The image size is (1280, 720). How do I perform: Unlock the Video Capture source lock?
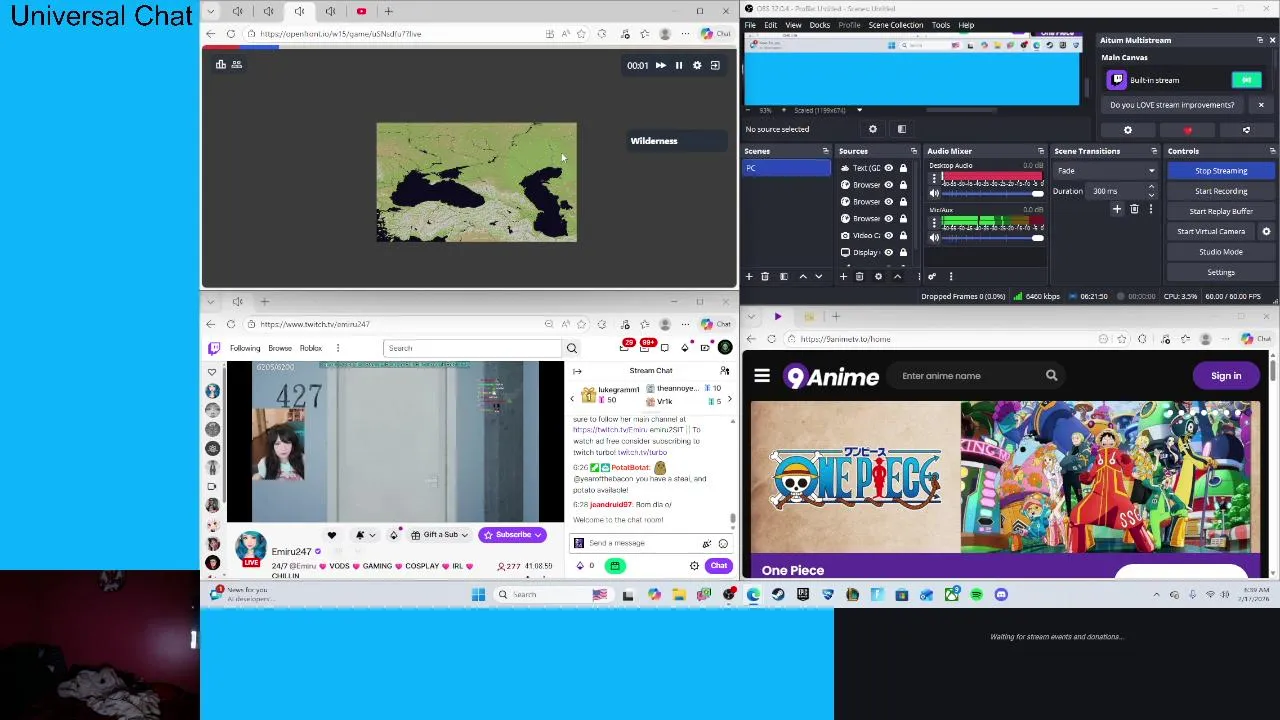903,235
